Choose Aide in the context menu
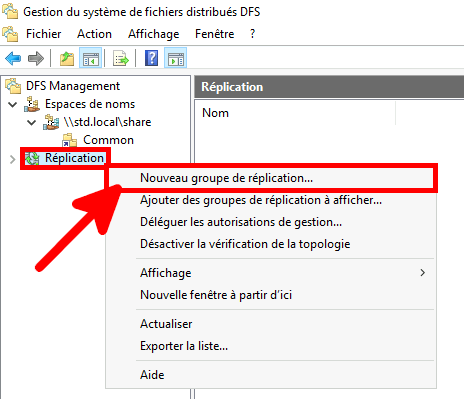 (x=270, y=375)
